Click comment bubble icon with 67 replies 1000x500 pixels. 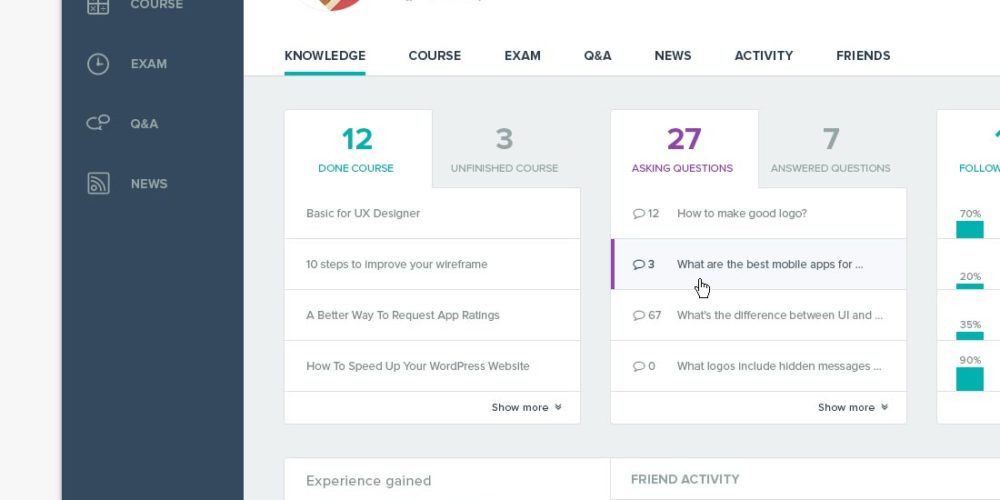(x=639, y=315)
